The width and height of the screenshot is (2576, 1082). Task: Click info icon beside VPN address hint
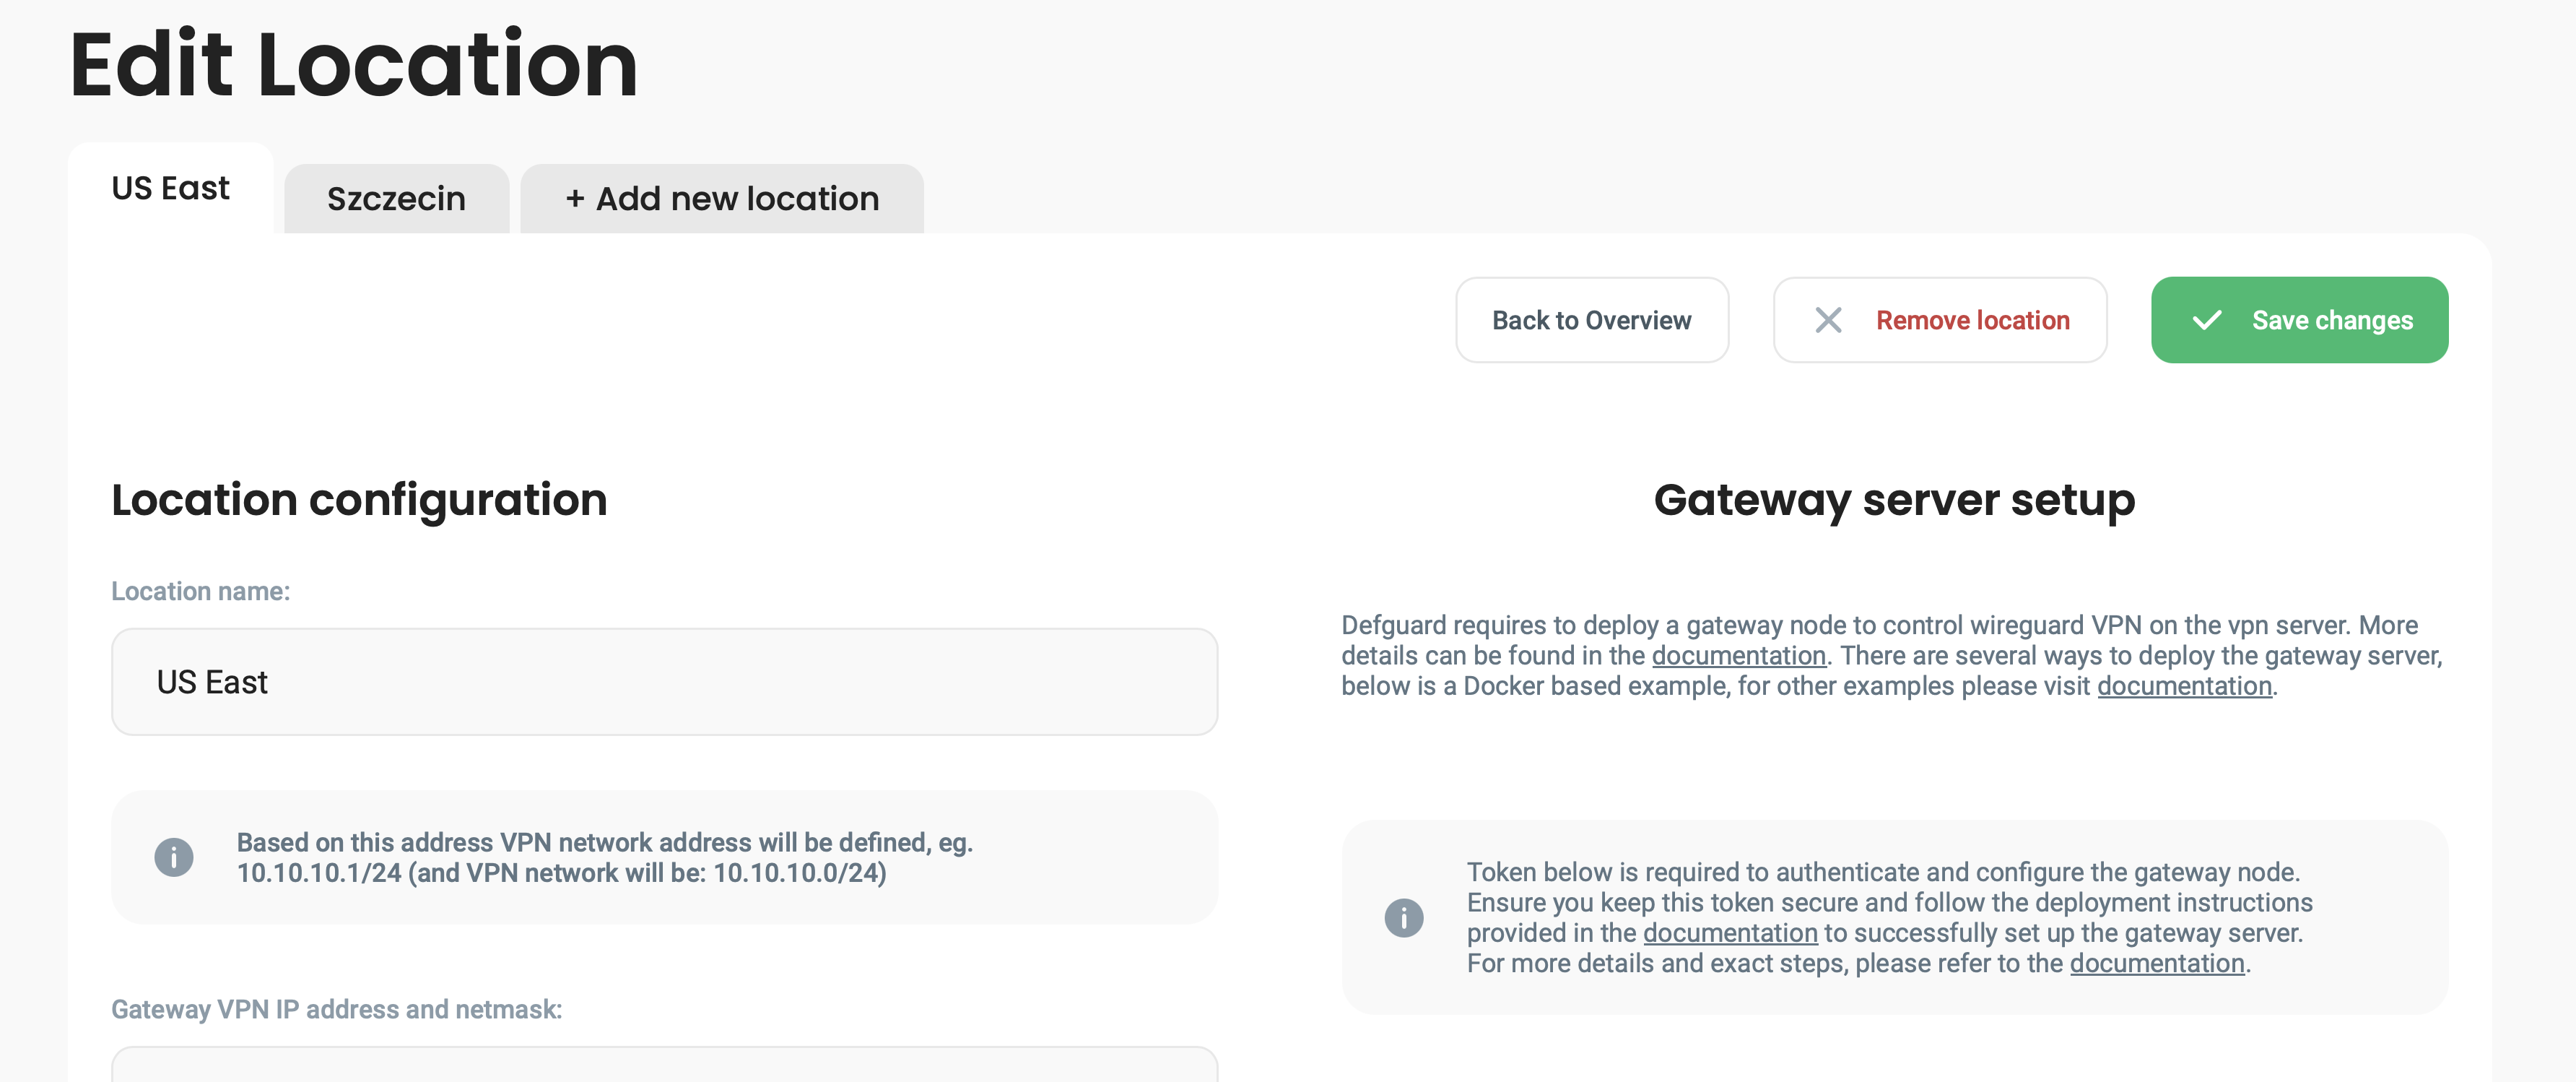click(x=174, y=857)
